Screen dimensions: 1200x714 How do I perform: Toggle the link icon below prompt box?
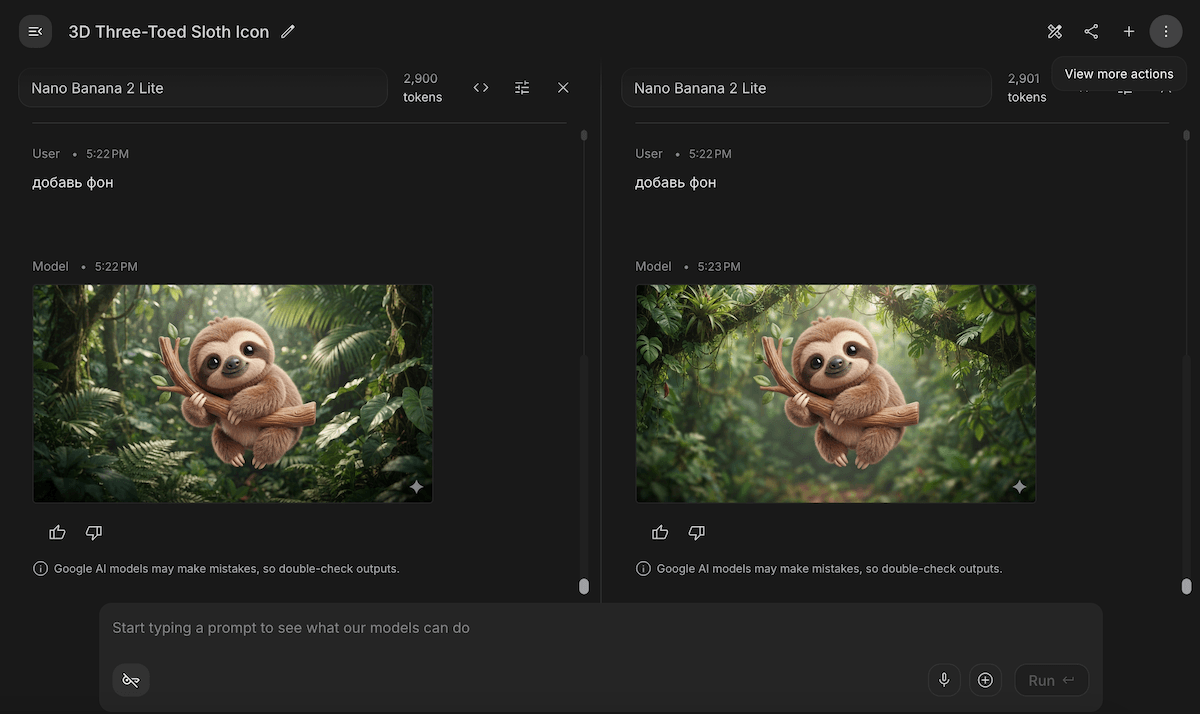(131, 680)
